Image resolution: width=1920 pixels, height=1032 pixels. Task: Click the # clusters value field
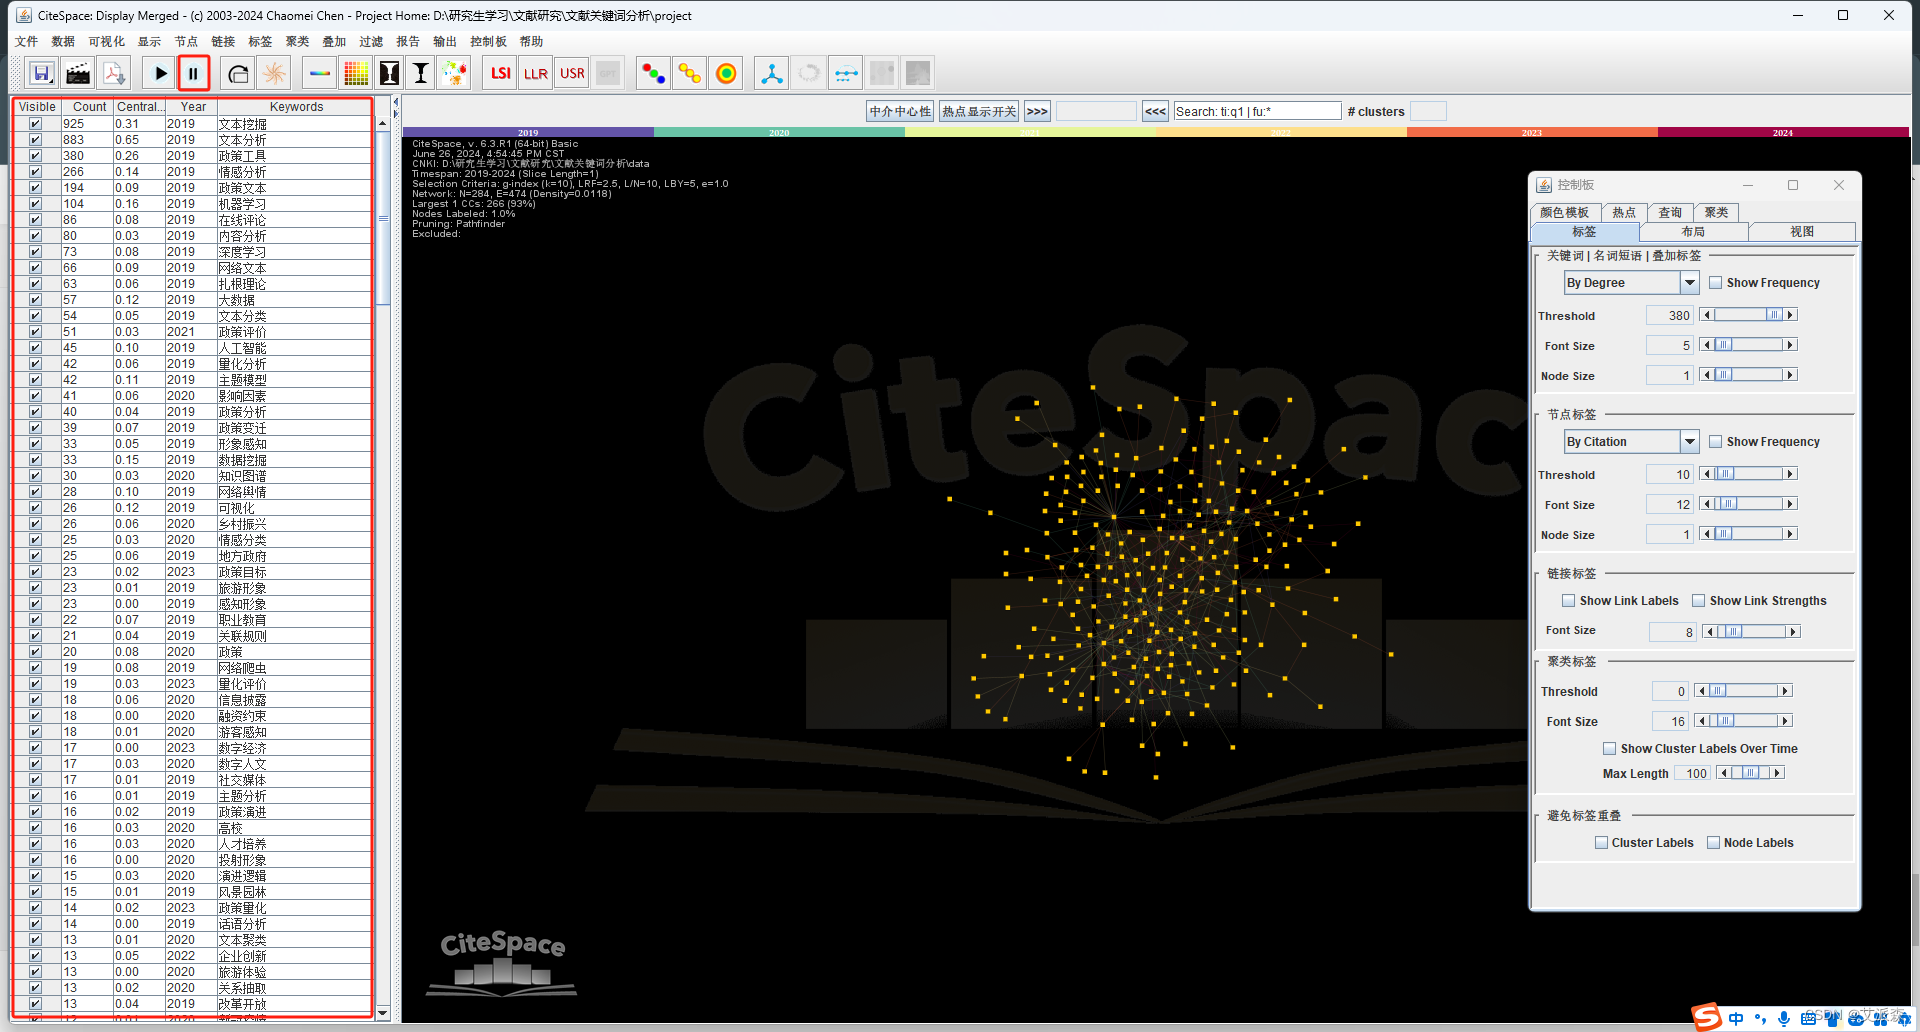[x=1428, y=112]
